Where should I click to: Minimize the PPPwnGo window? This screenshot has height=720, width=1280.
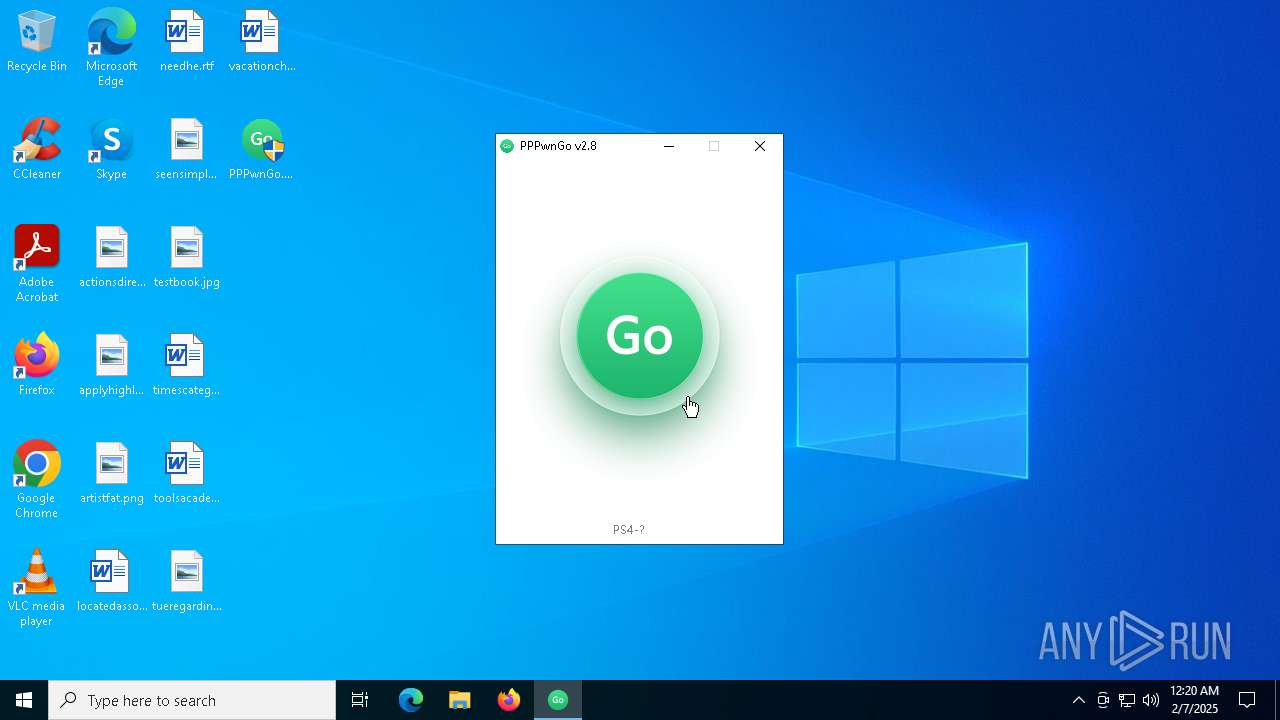tap(669, 146)
